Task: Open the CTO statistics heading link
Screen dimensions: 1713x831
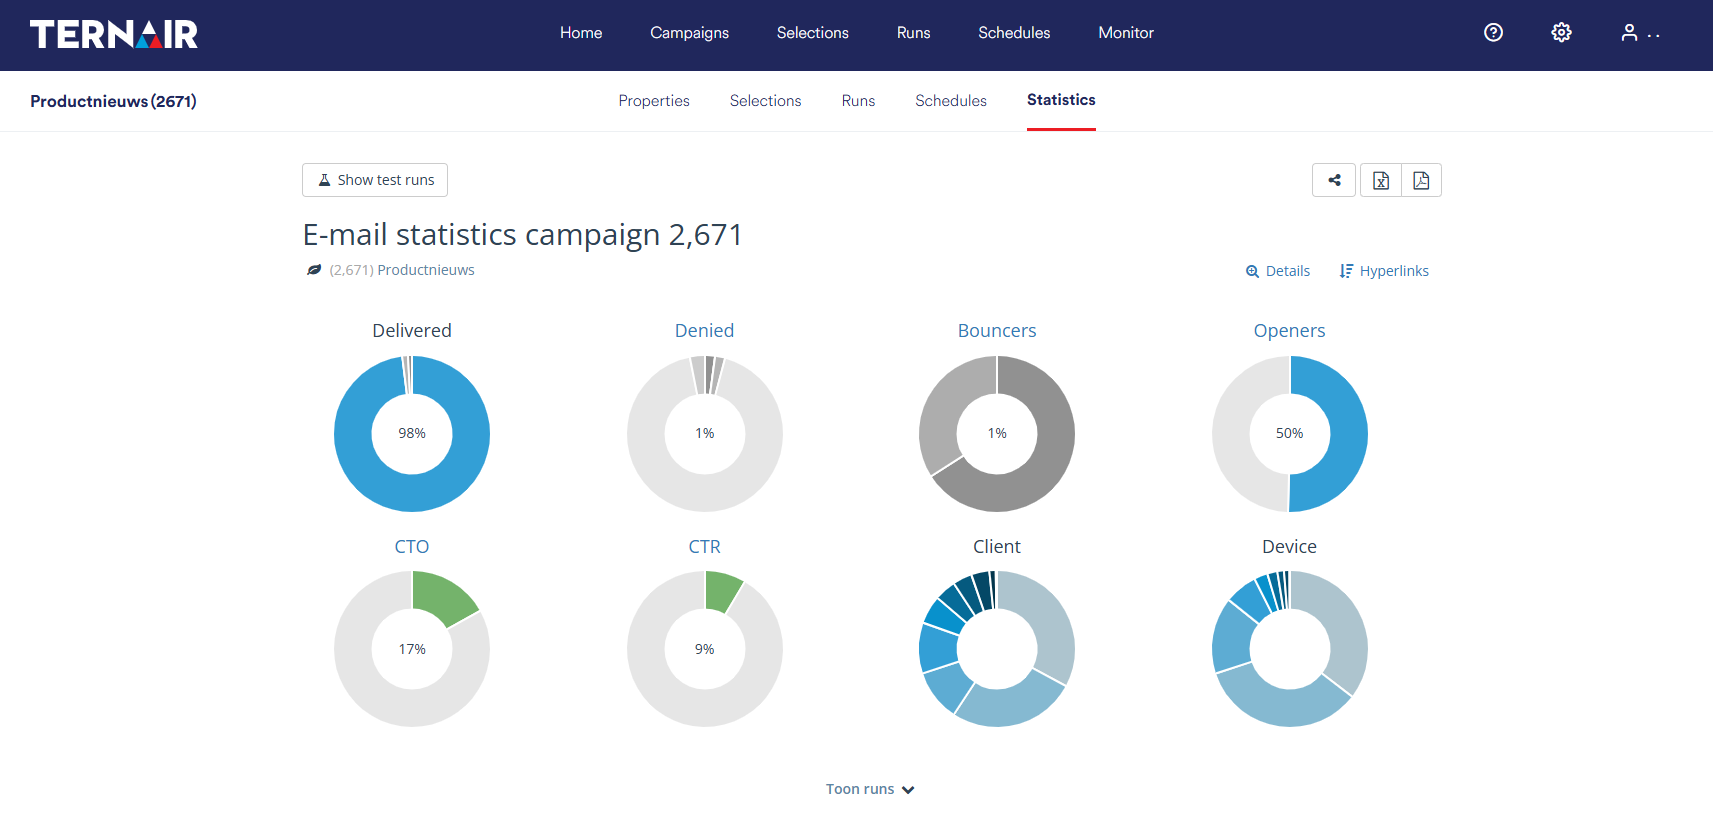Action: pos(412,547)
